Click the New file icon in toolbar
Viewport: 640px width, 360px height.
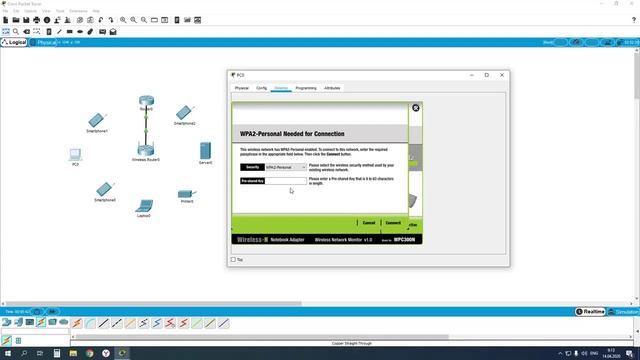pyautogui.click(x=5, y=20)
